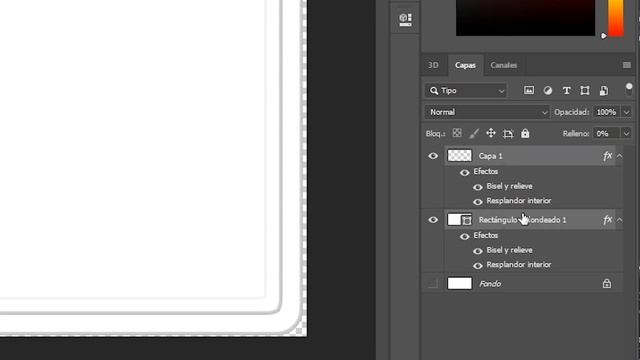Filter layers by text type
The image size is (640, 360).
point(566,91)
